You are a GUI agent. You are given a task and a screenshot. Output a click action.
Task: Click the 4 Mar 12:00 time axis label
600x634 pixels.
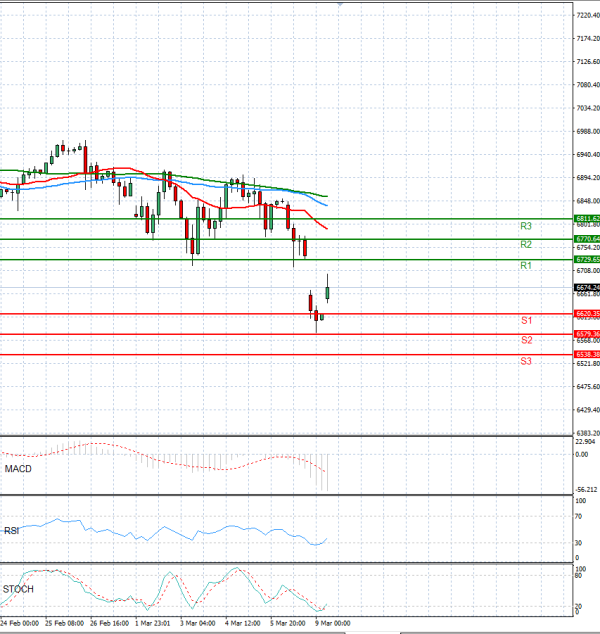tap(242, 623)
